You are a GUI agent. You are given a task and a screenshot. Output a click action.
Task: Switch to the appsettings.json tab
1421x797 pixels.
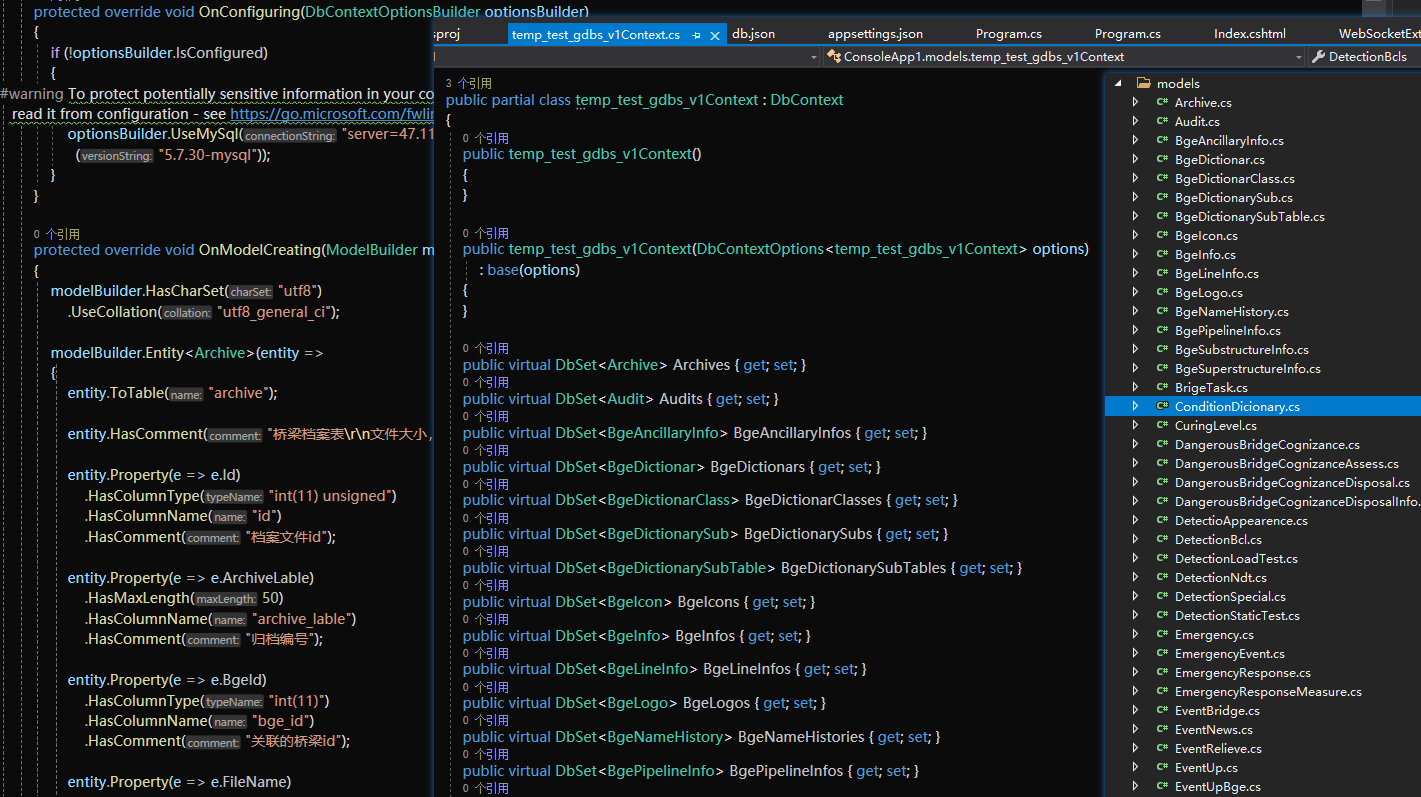tap(875, 34)
